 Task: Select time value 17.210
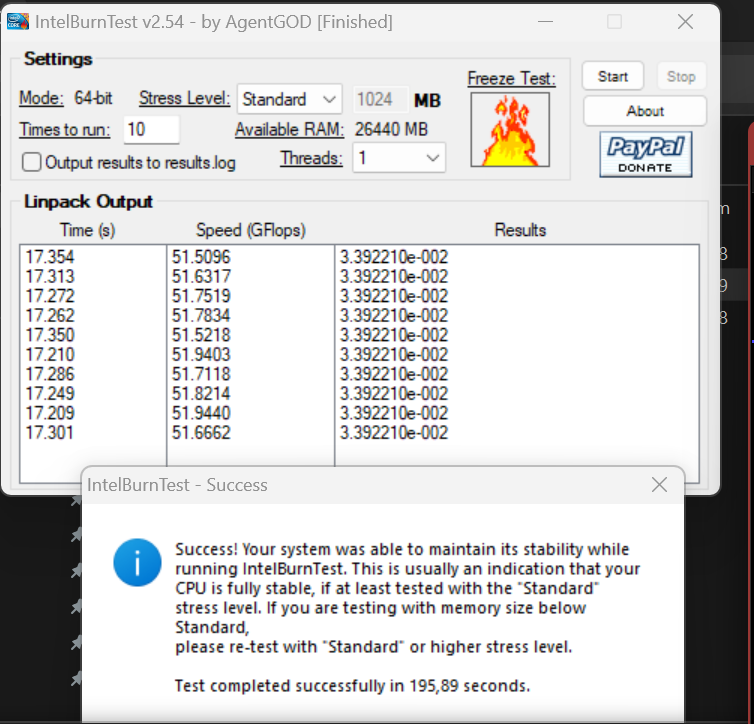[x=50, y=355]
